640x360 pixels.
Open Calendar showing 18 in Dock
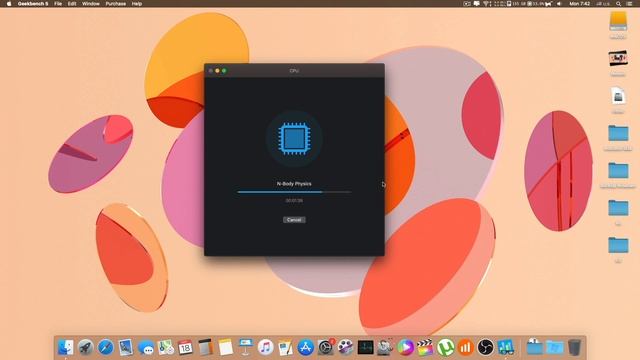pyautogui.click(x=185, y=347)
